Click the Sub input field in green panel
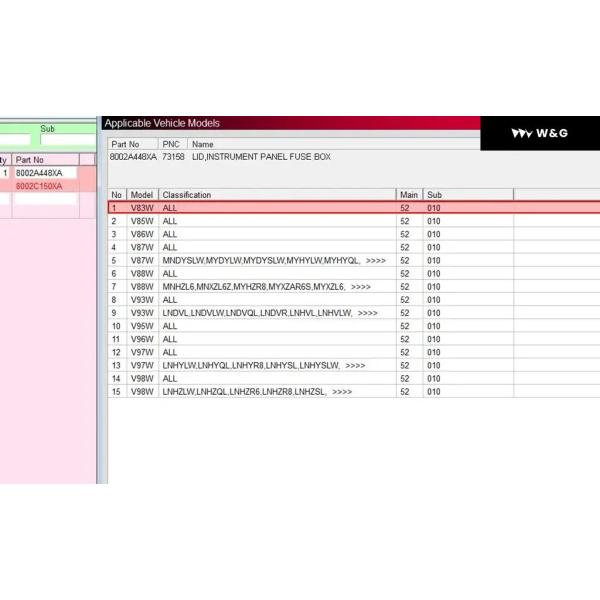Image resolution: width=600 pixels, height=600 pixels. pyautogui.click(x=66, y=141)
